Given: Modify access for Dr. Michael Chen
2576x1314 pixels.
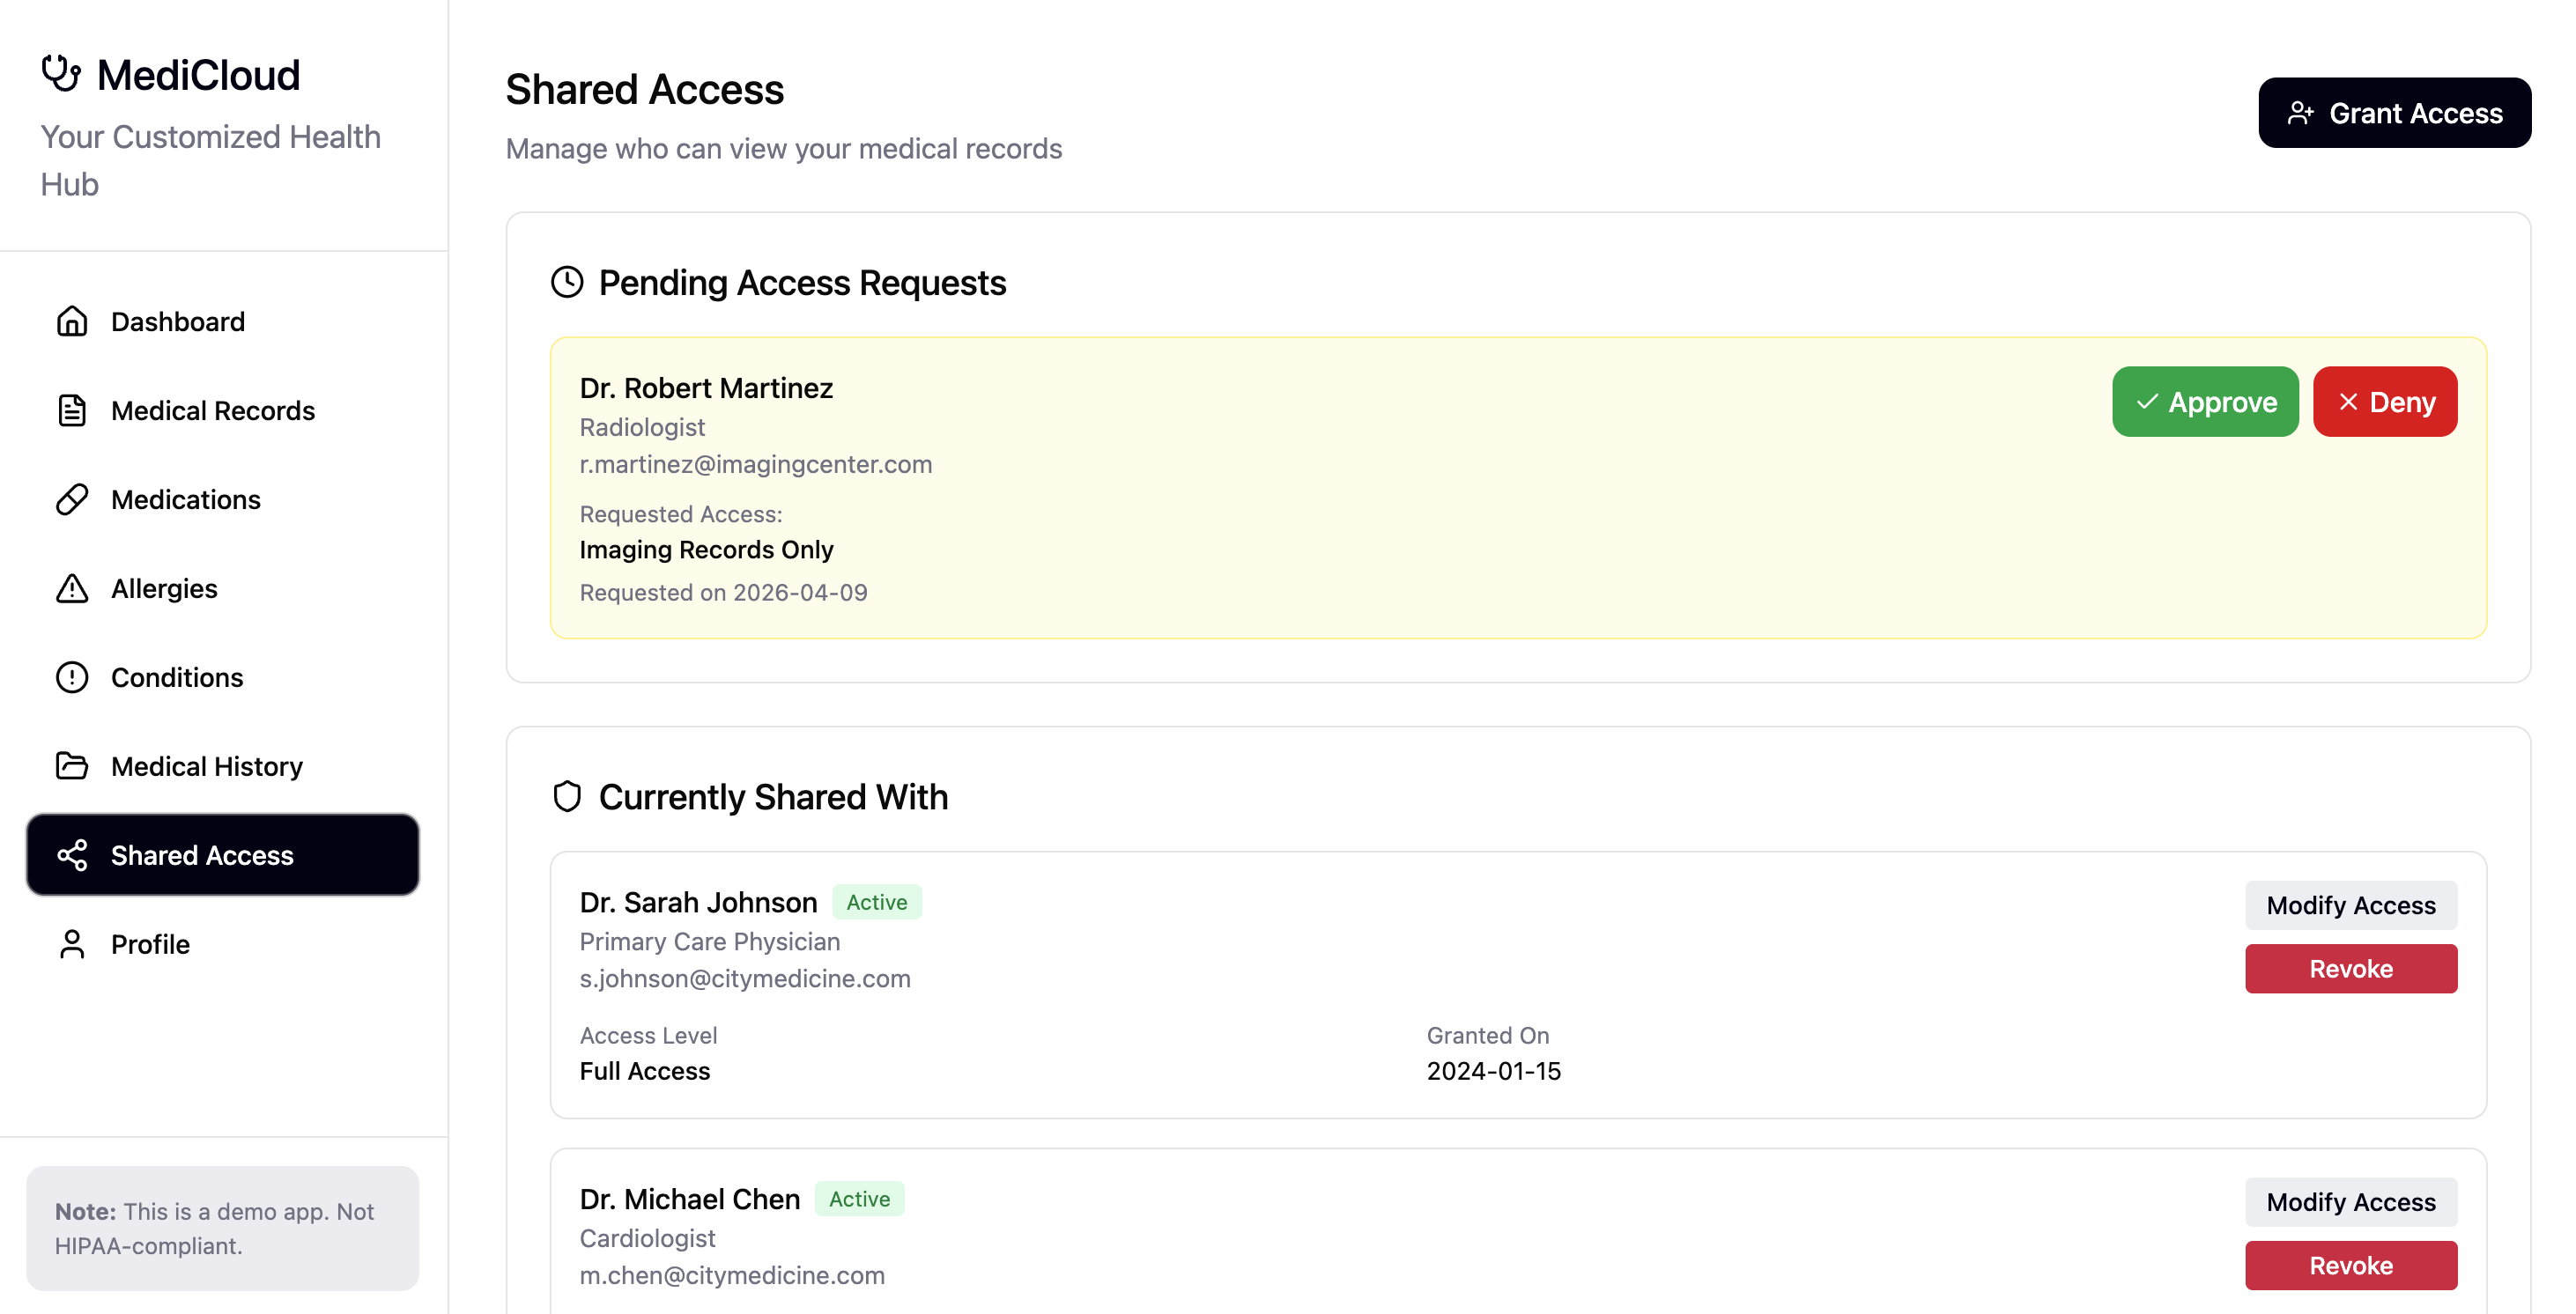Looking at the screenshot, I should 2350,1203.
